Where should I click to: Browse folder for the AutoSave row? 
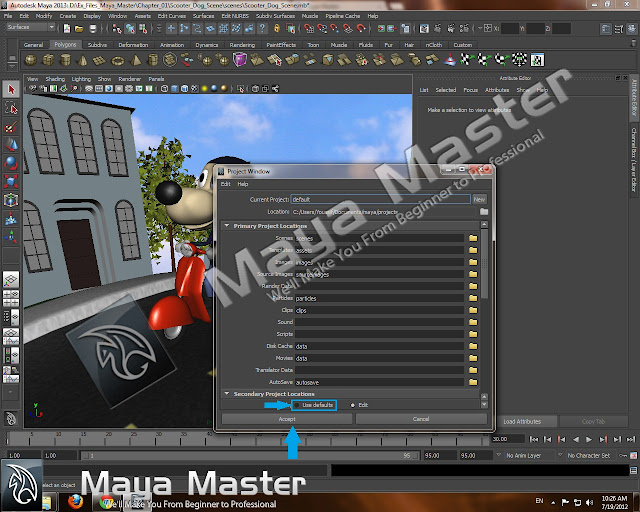click(473, 382)
